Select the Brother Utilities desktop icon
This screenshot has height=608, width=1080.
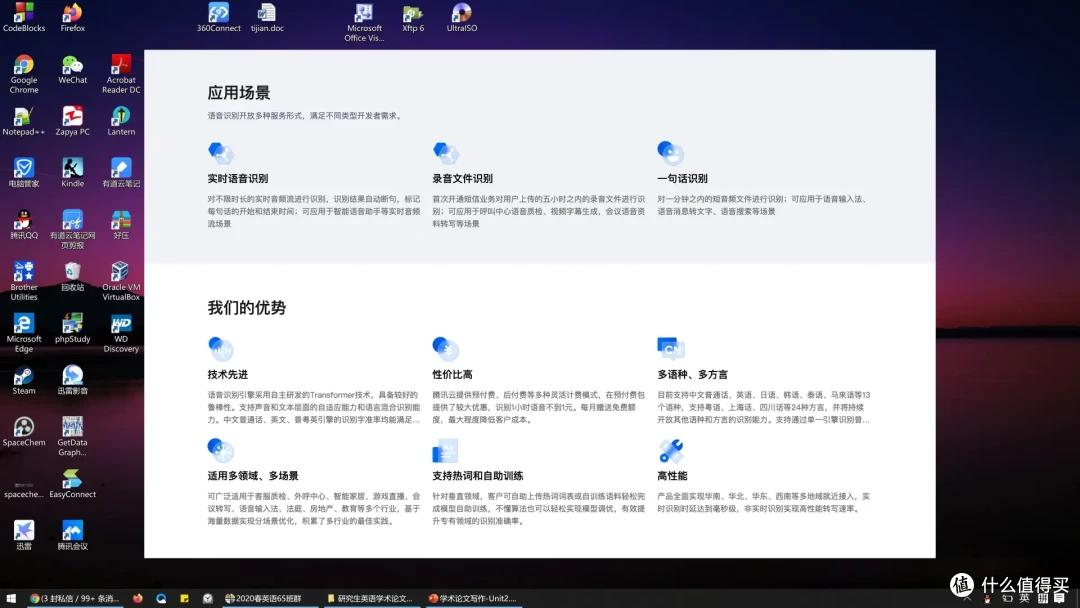point(24,281)
